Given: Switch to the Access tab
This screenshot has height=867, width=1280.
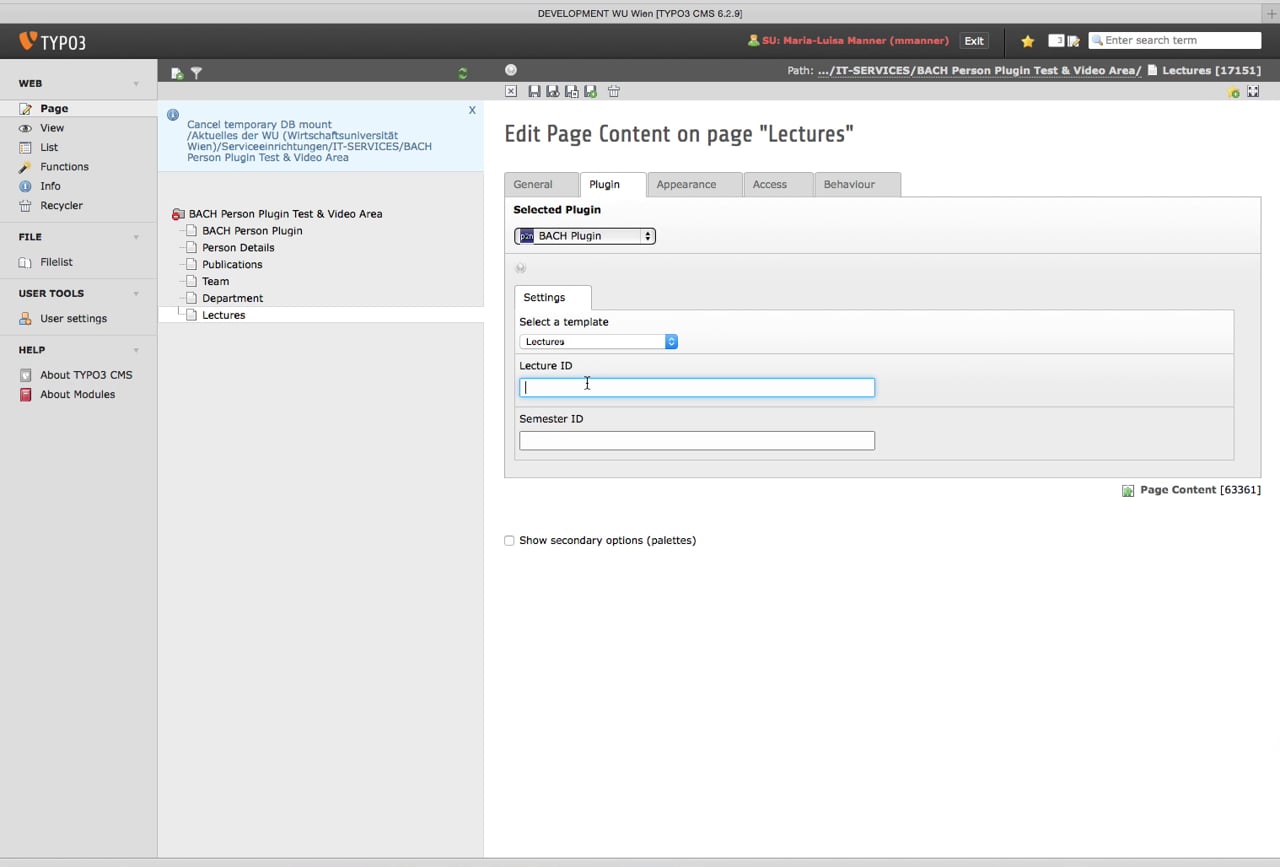Looking at the screenshot, I should pyautogui.click(x=769, y=184).
